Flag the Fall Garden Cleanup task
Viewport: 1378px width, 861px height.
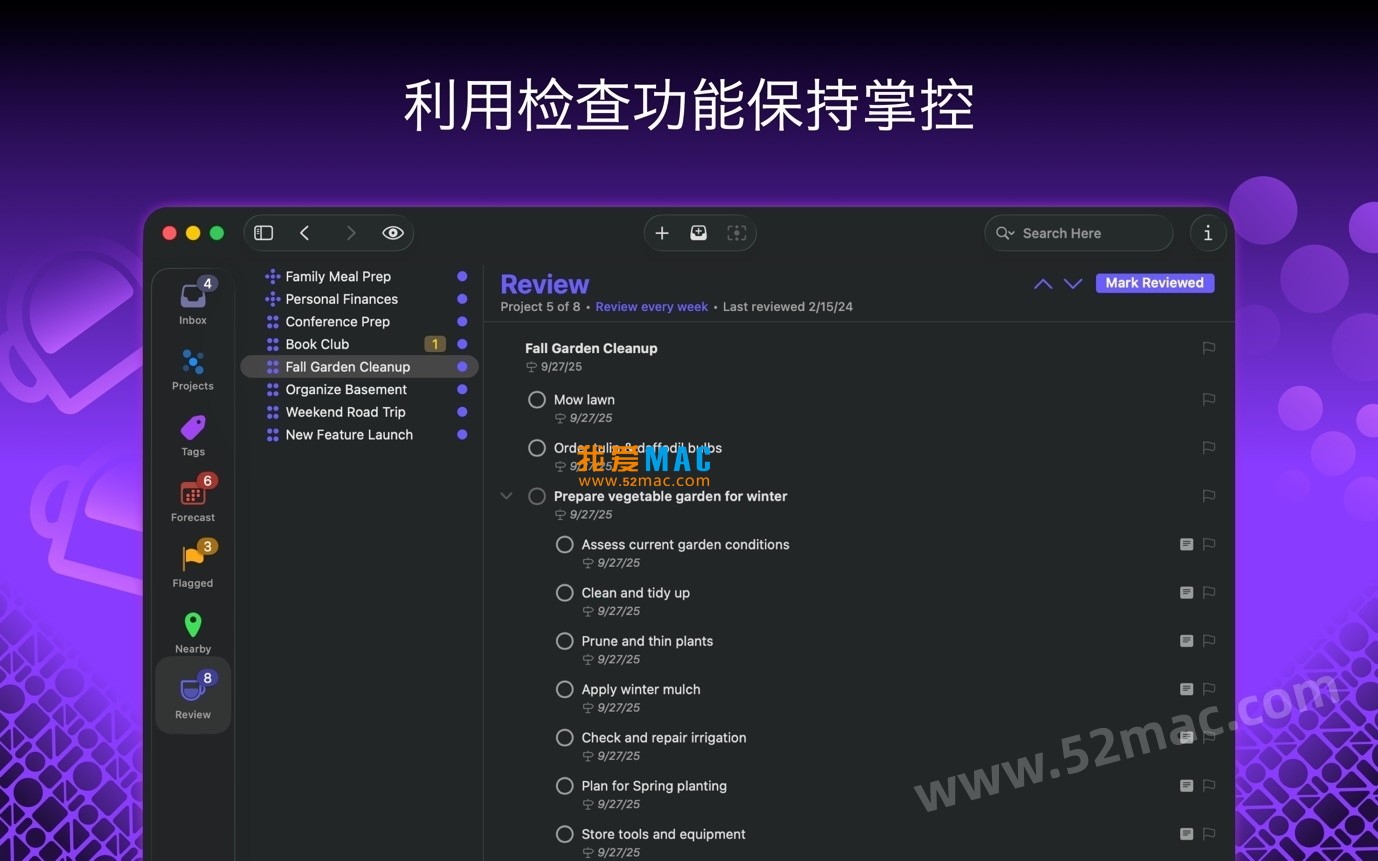pyautogui.click(x=1208, y=348)
